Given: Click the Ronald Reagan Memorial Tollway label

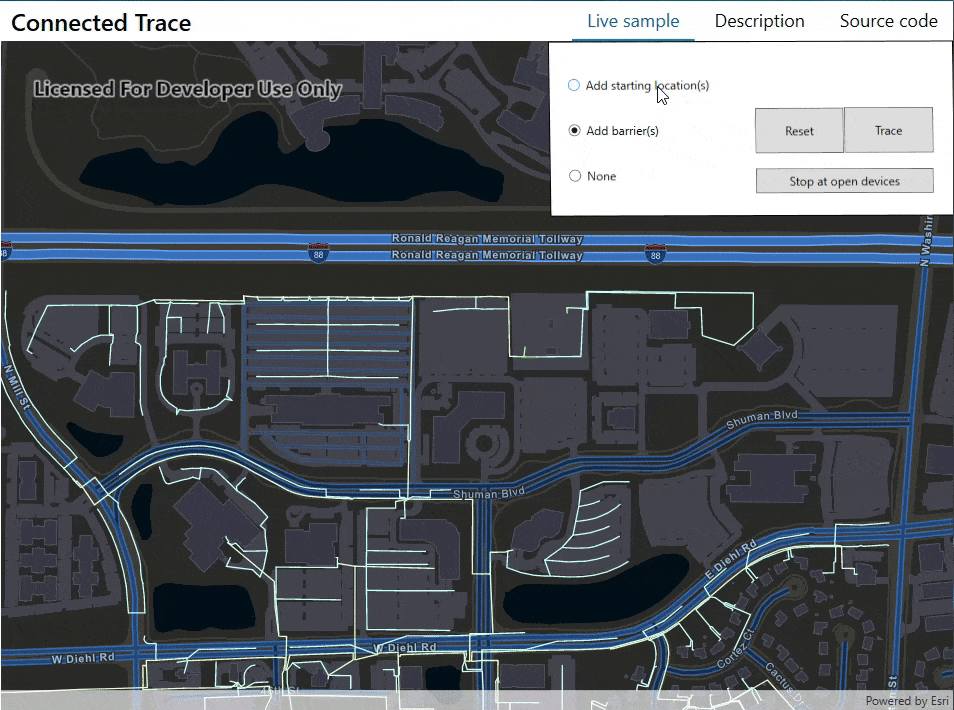Looking at the screenshot, I should click(x=487, y=239).
